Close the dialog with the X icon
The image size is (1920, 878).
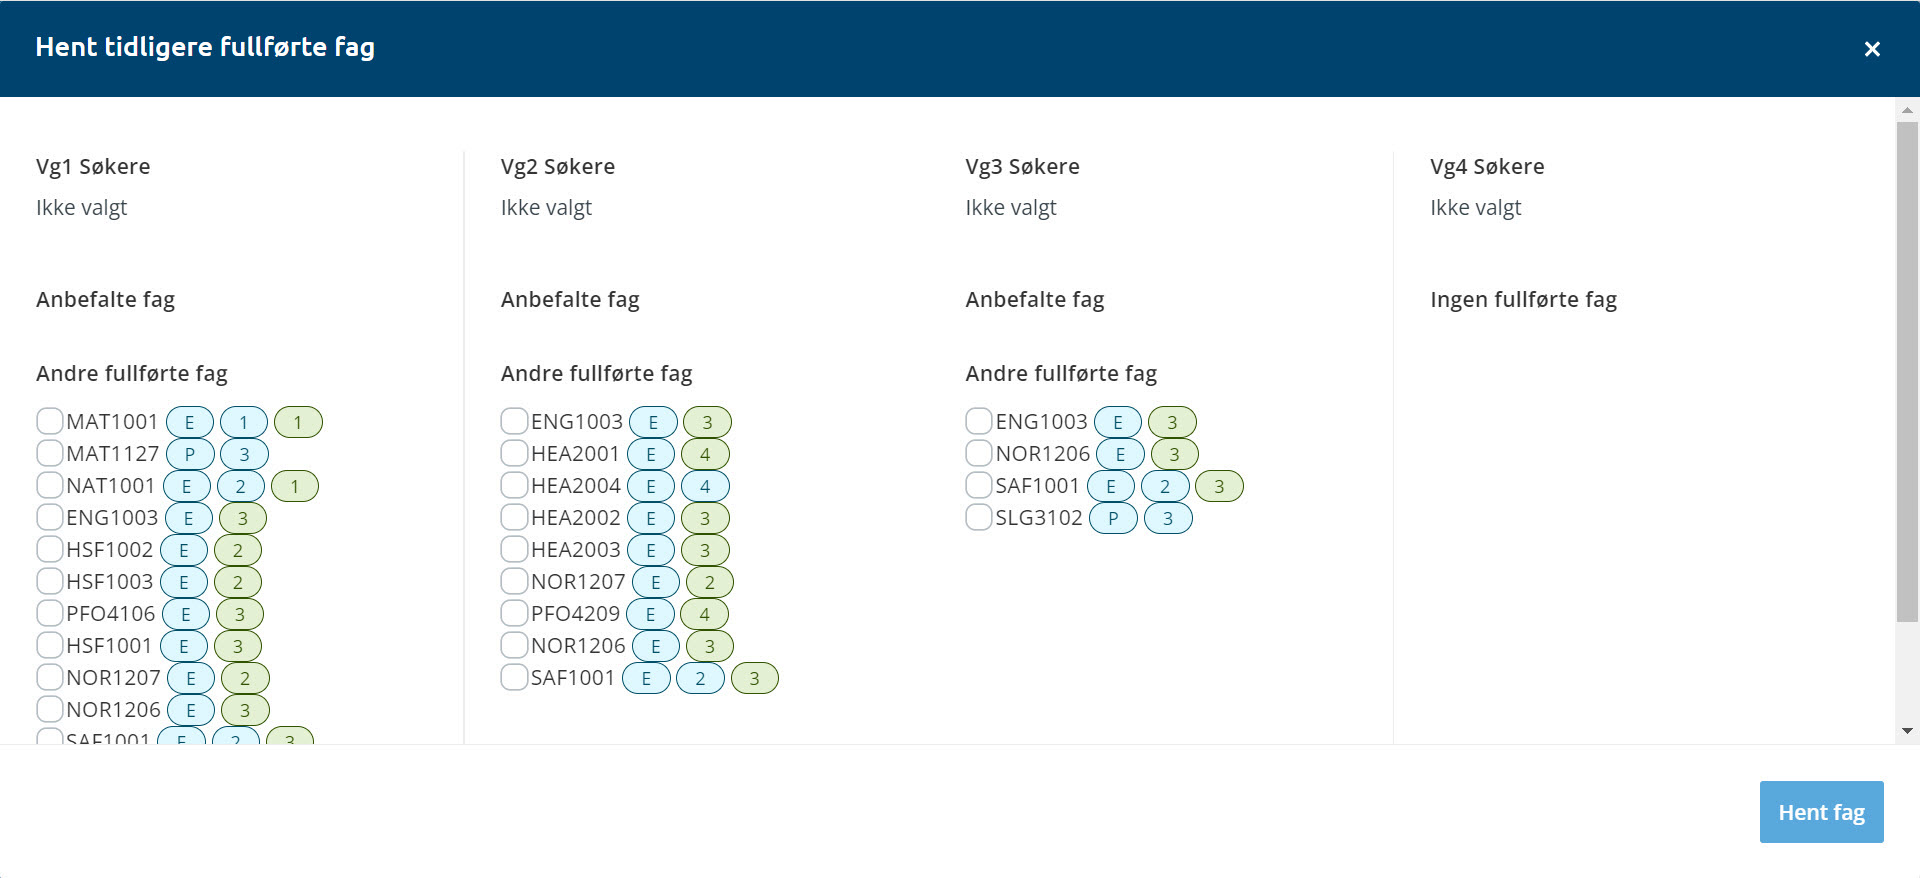click(x=1872, y=49)
